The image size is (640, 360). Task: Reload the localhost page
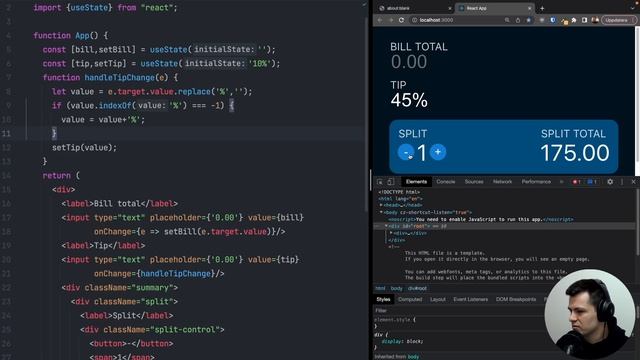401,20
